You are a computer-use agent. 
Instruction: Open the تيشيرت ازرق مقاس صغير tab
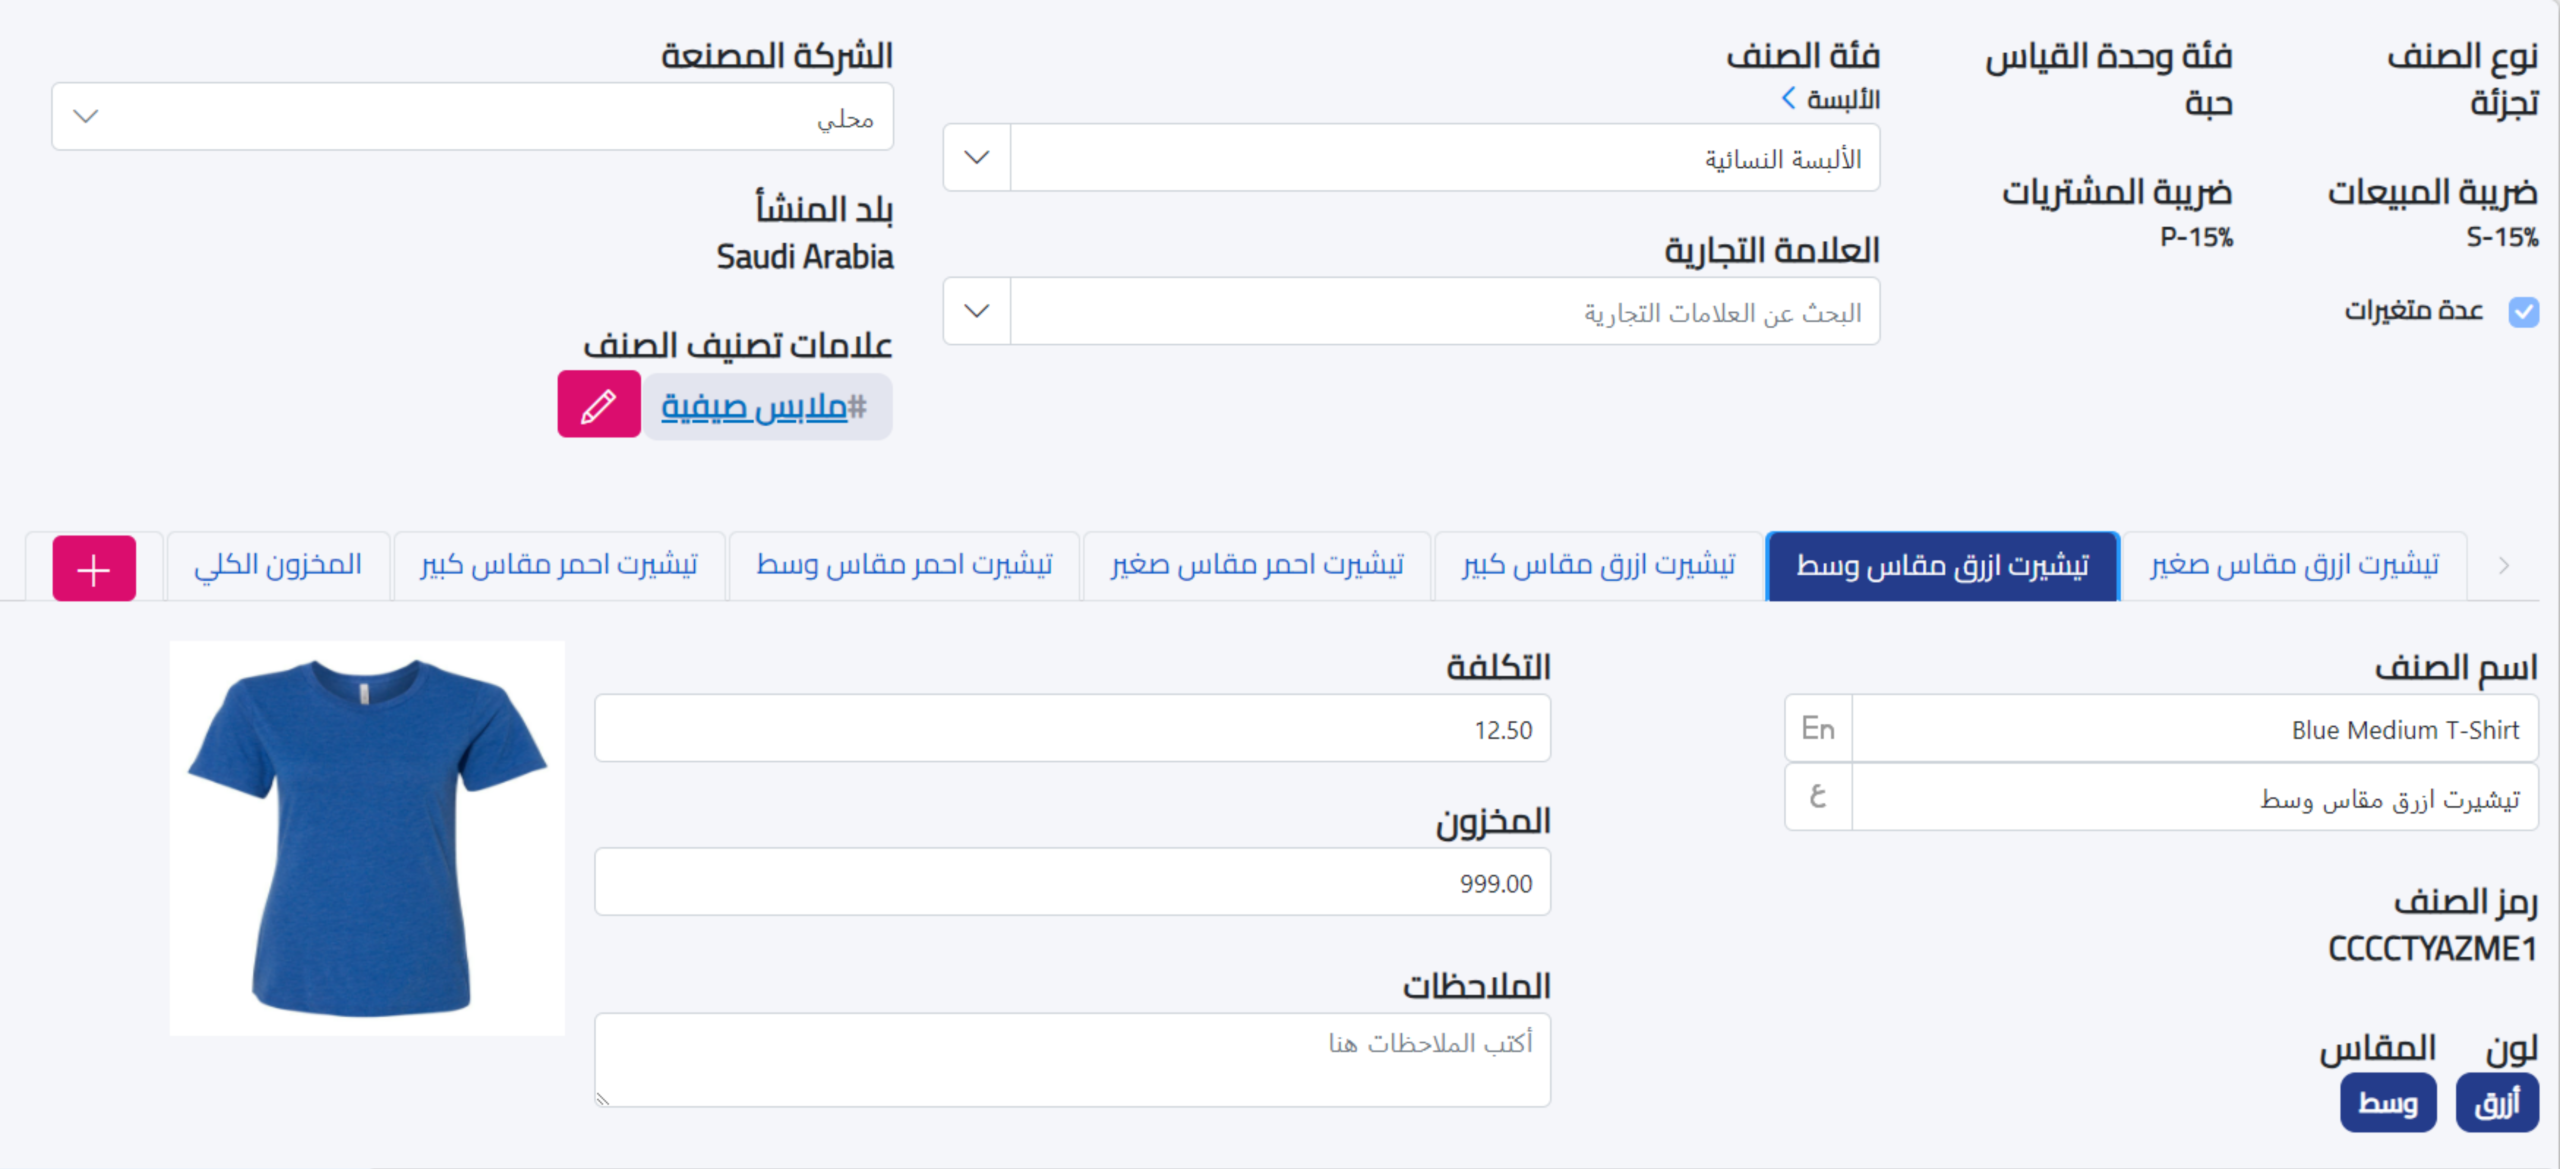(x=2294, y=566)
